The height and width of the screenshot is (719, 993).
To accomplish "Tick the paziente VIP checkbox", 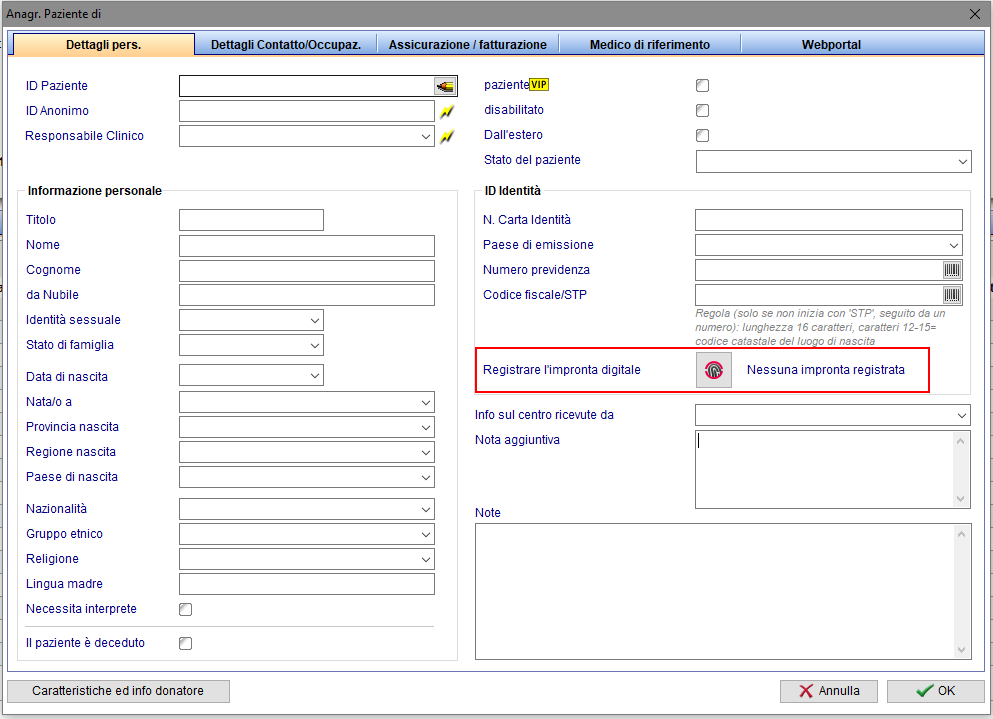I will (702, 86).
